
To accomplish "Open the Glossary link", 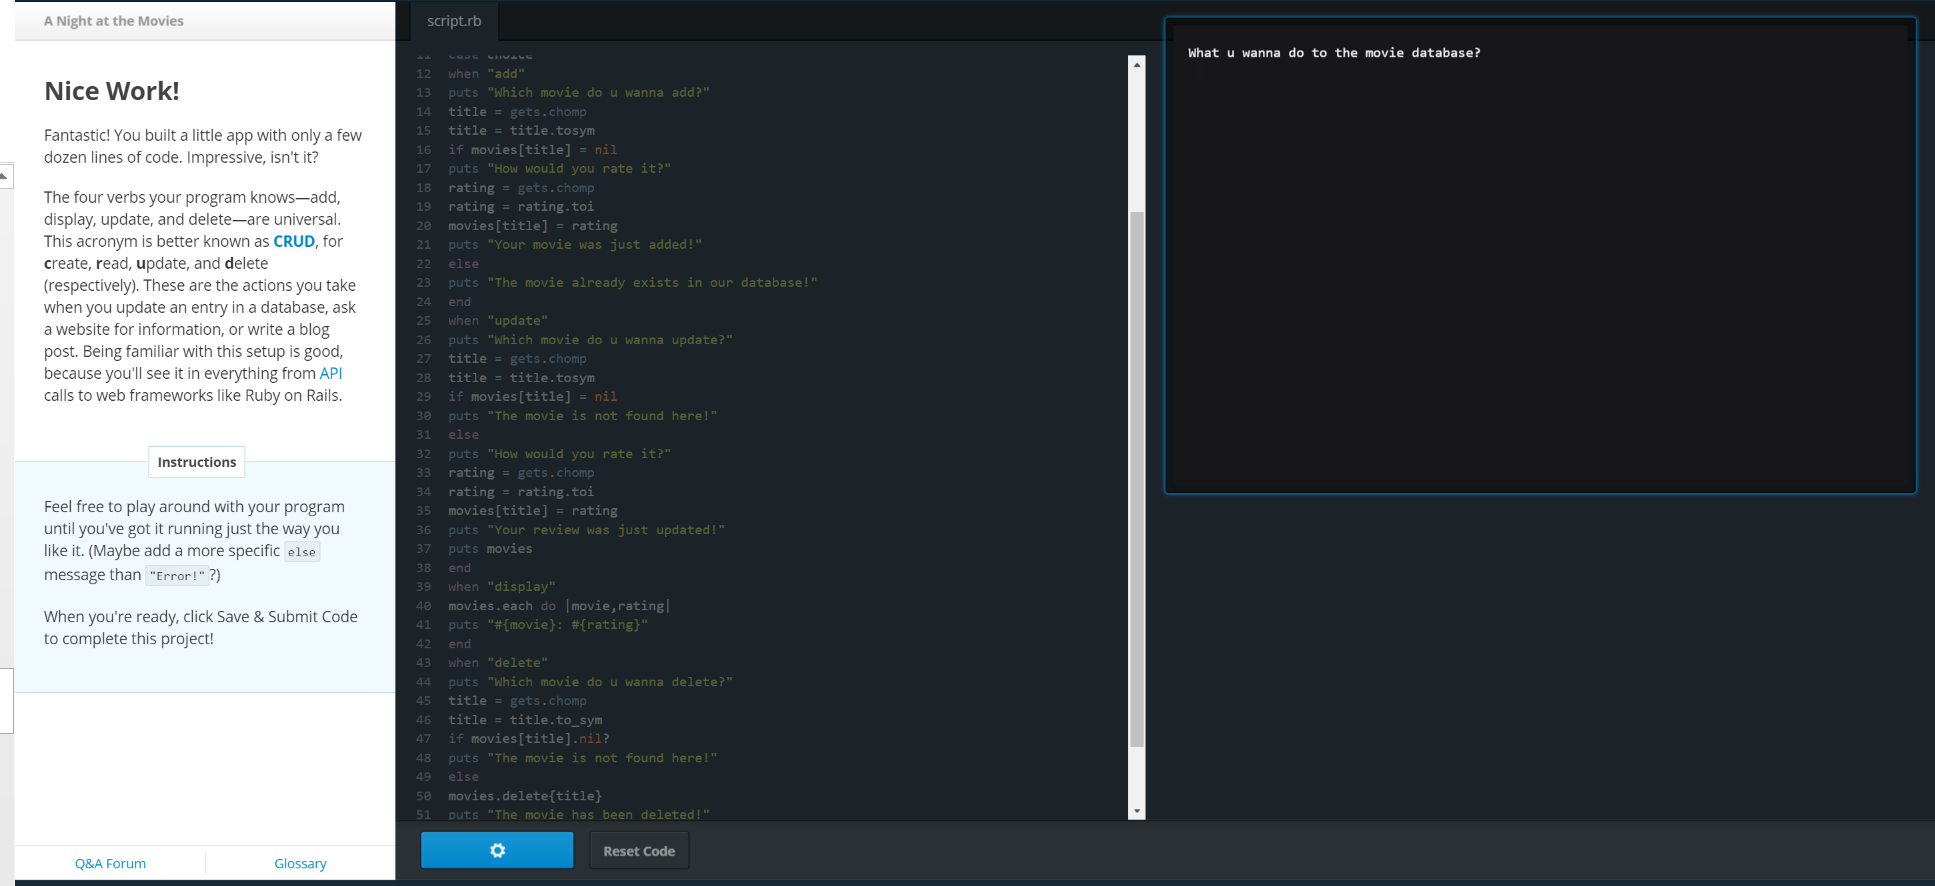I will pos(300,863).
